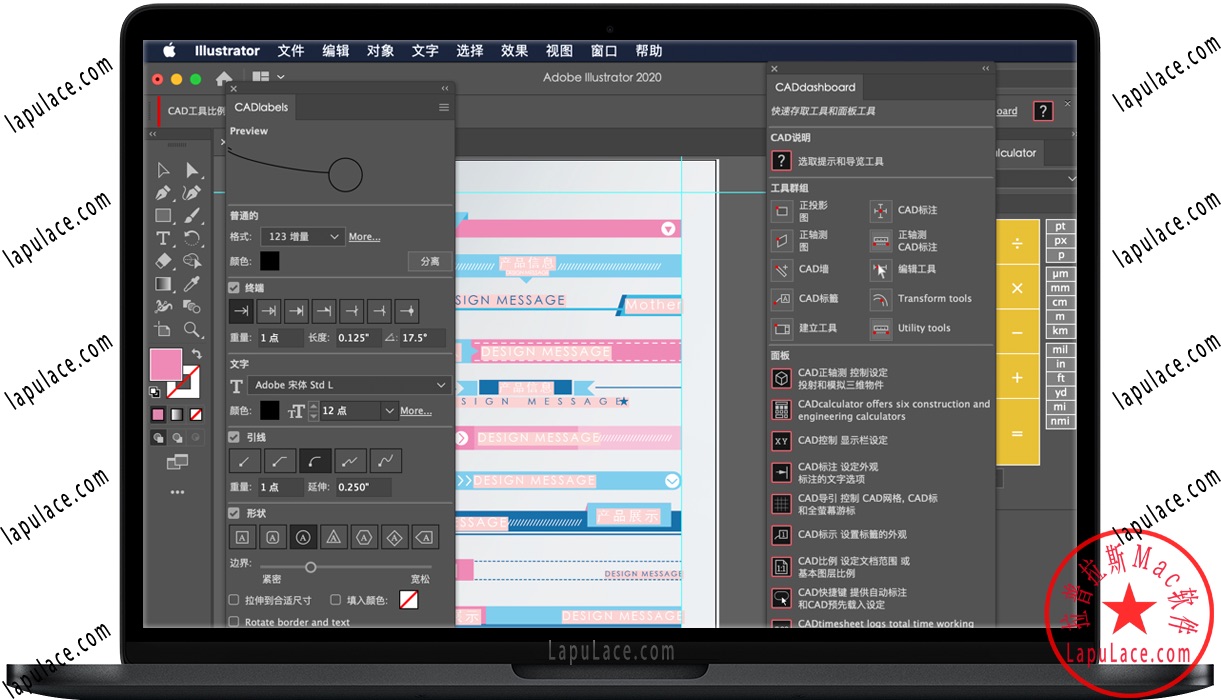Screen dimensions: 1221x700
Task: Open the CADcalculator panel icon
Action: click(782, 409)
